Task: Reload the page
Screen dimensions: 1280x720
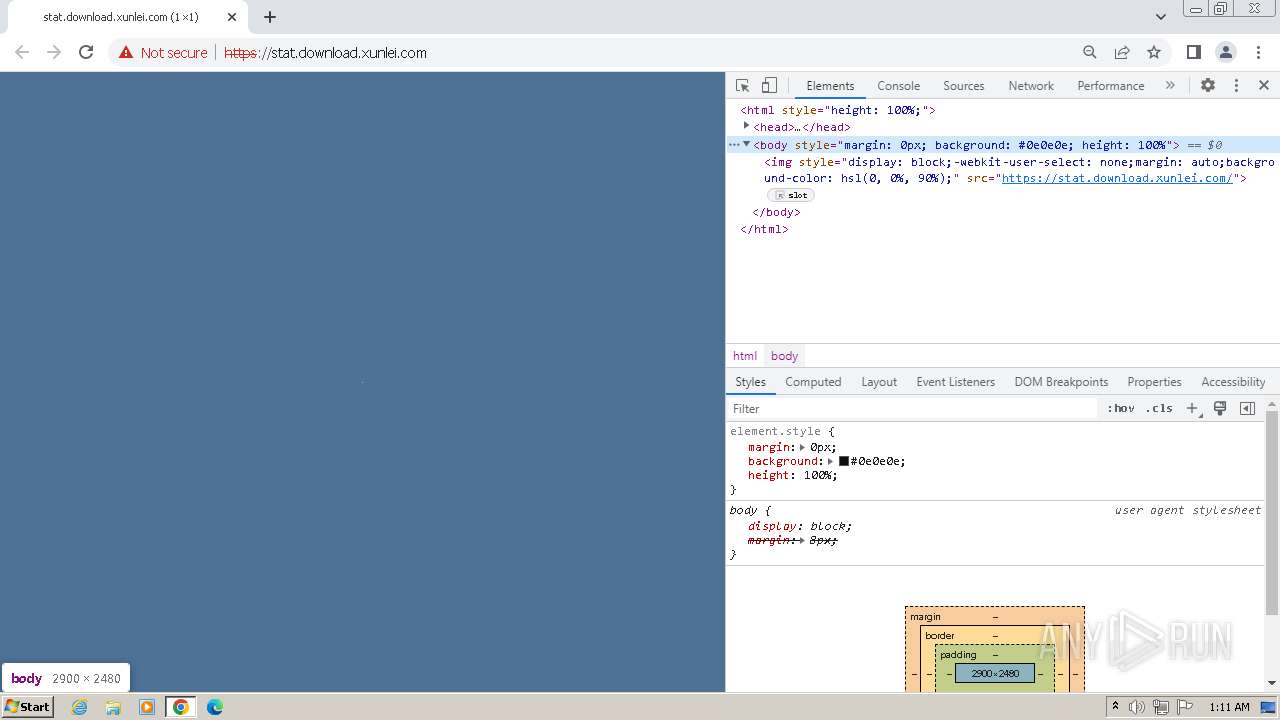Action: pyautogui.click(x=86, y=52)
